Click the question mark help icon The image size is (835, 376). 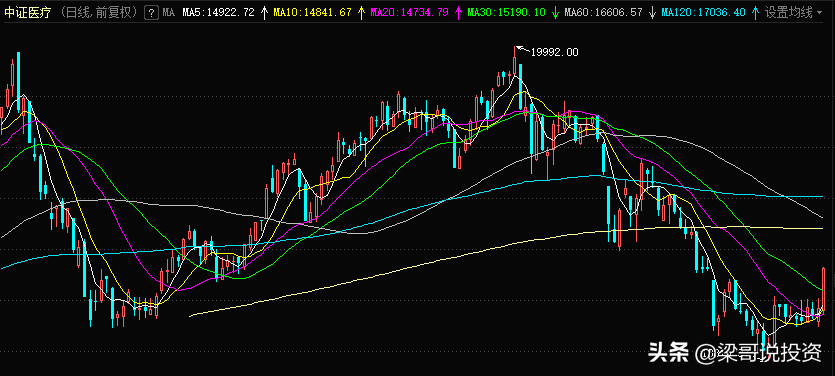click(x=152, y=12)
